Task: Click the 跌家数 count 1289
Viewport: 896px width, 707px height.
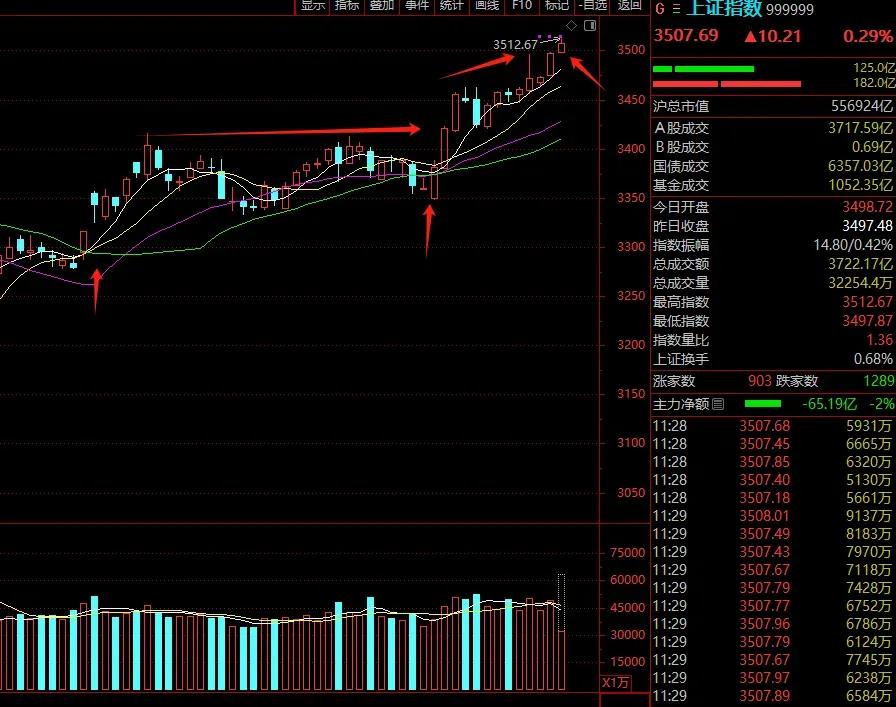Action: 879,381
